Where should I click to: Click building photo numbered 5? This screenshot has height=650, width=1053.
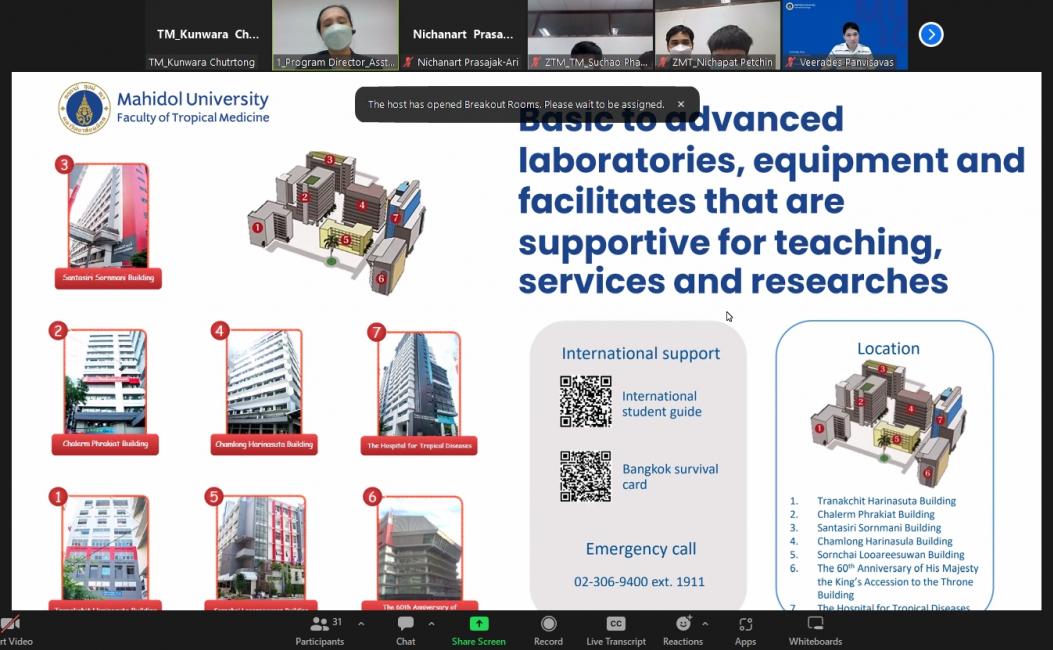pos(261,547)
